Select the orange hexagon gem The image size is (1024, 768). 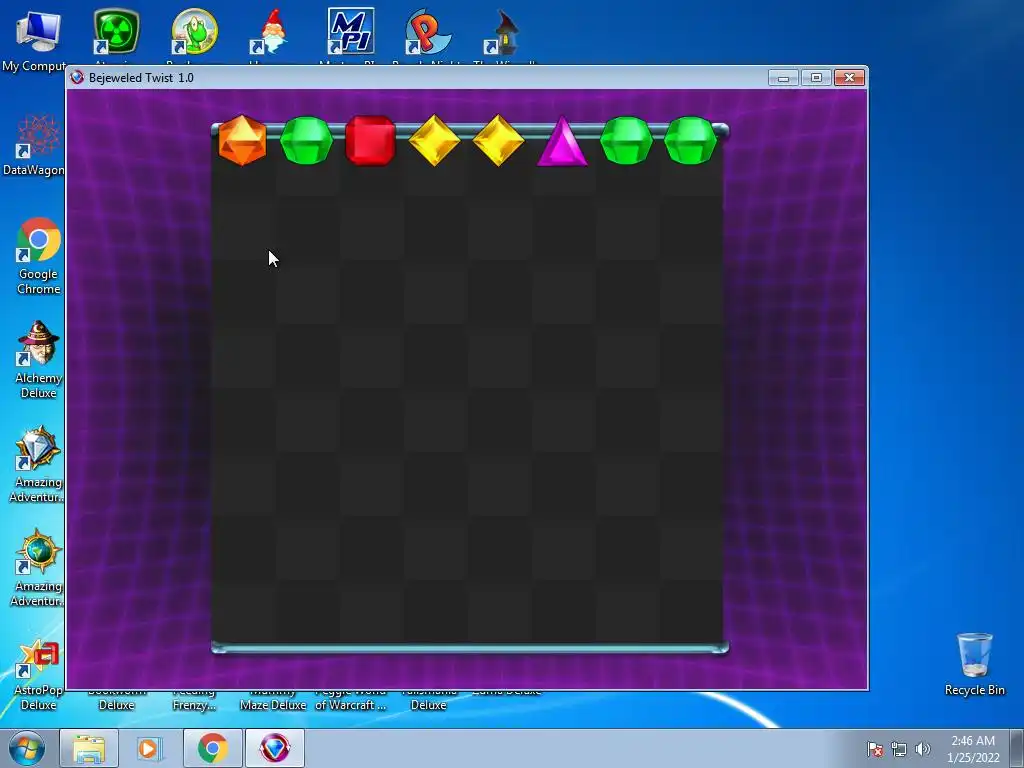242,140
